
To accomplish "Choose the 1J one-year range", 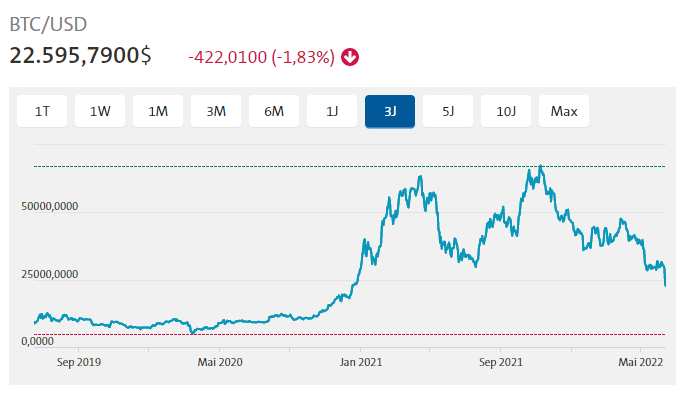I will coord(332,111).
